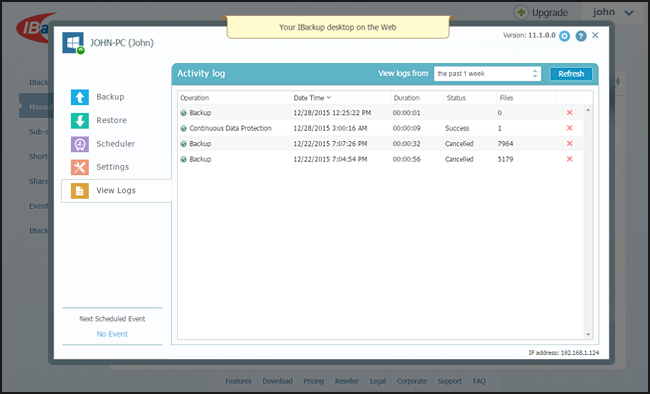Click the Duration column header
The width and height of the screenshot is (650, 394).
point(406,98)
